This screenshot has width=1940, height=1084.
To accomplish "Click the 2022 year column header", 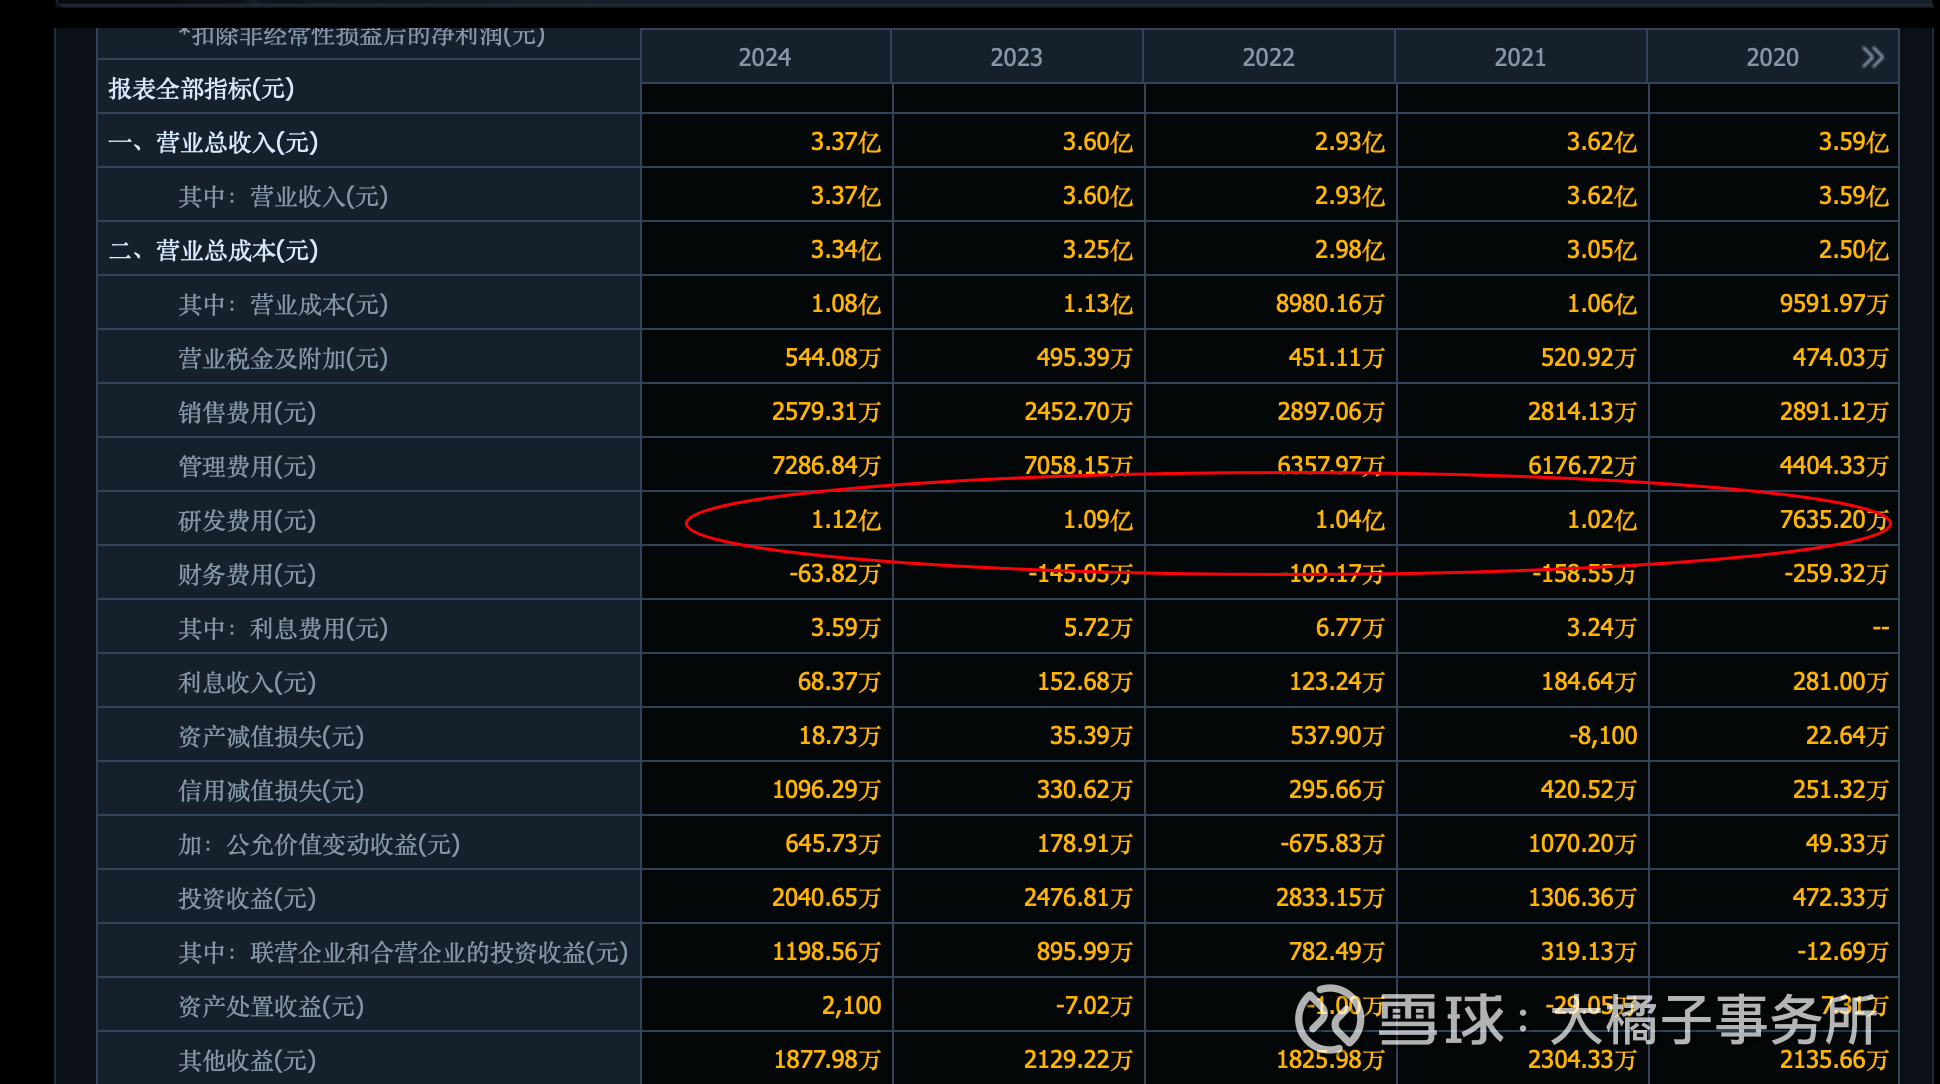I will [x=1268, y=57].
